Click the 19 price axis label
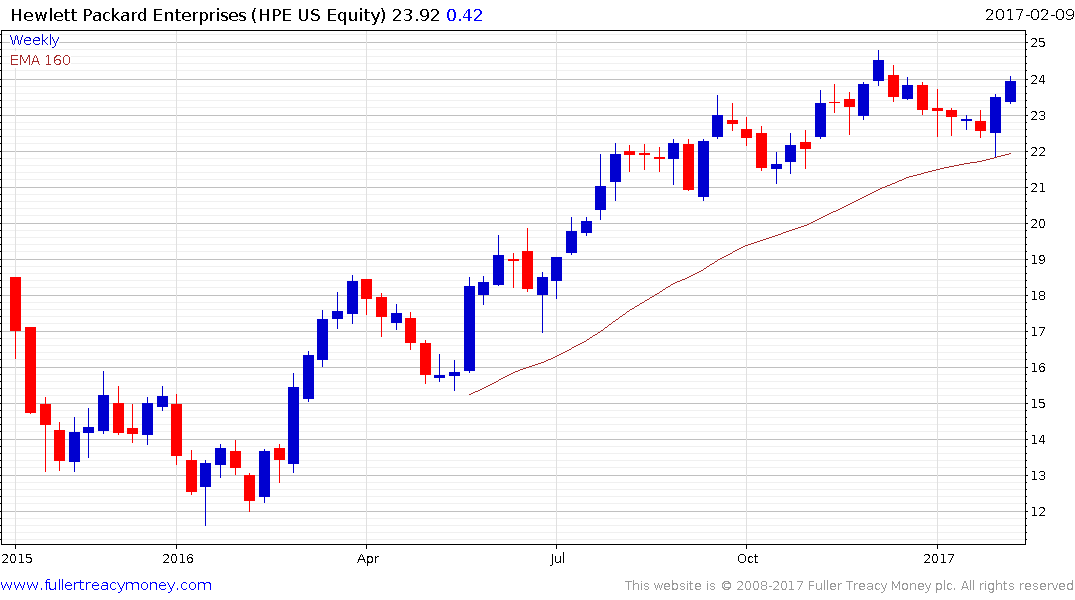1075x600 pixels. 1037,259
